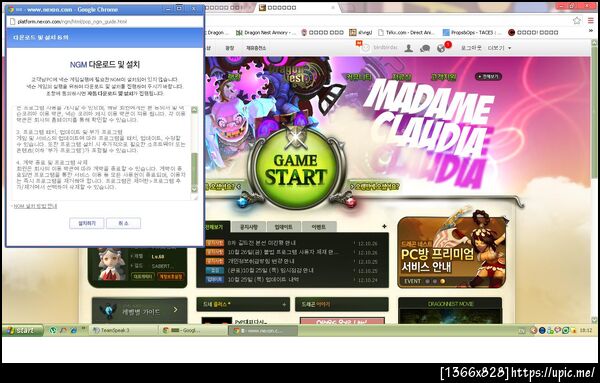Viewport: 600px width, 383px height.
Task: Click the green-outlined button under the avatar
Action: click(x=143, y=276)
